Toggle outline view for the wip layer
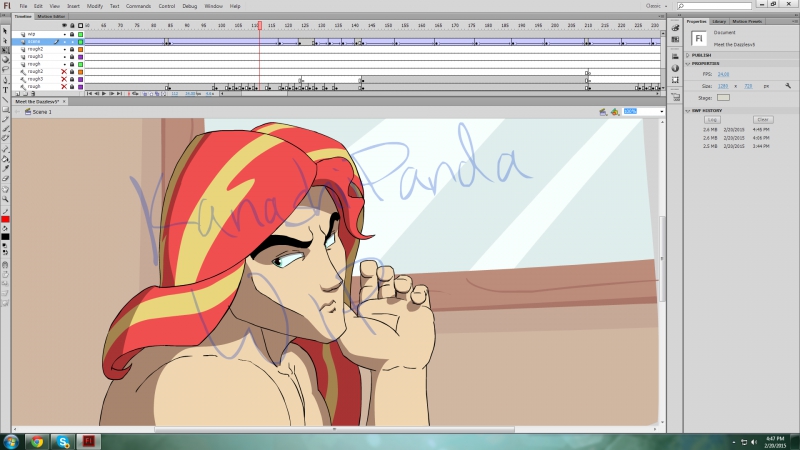This screenshot has width=800, height=450. pos(80,34)
